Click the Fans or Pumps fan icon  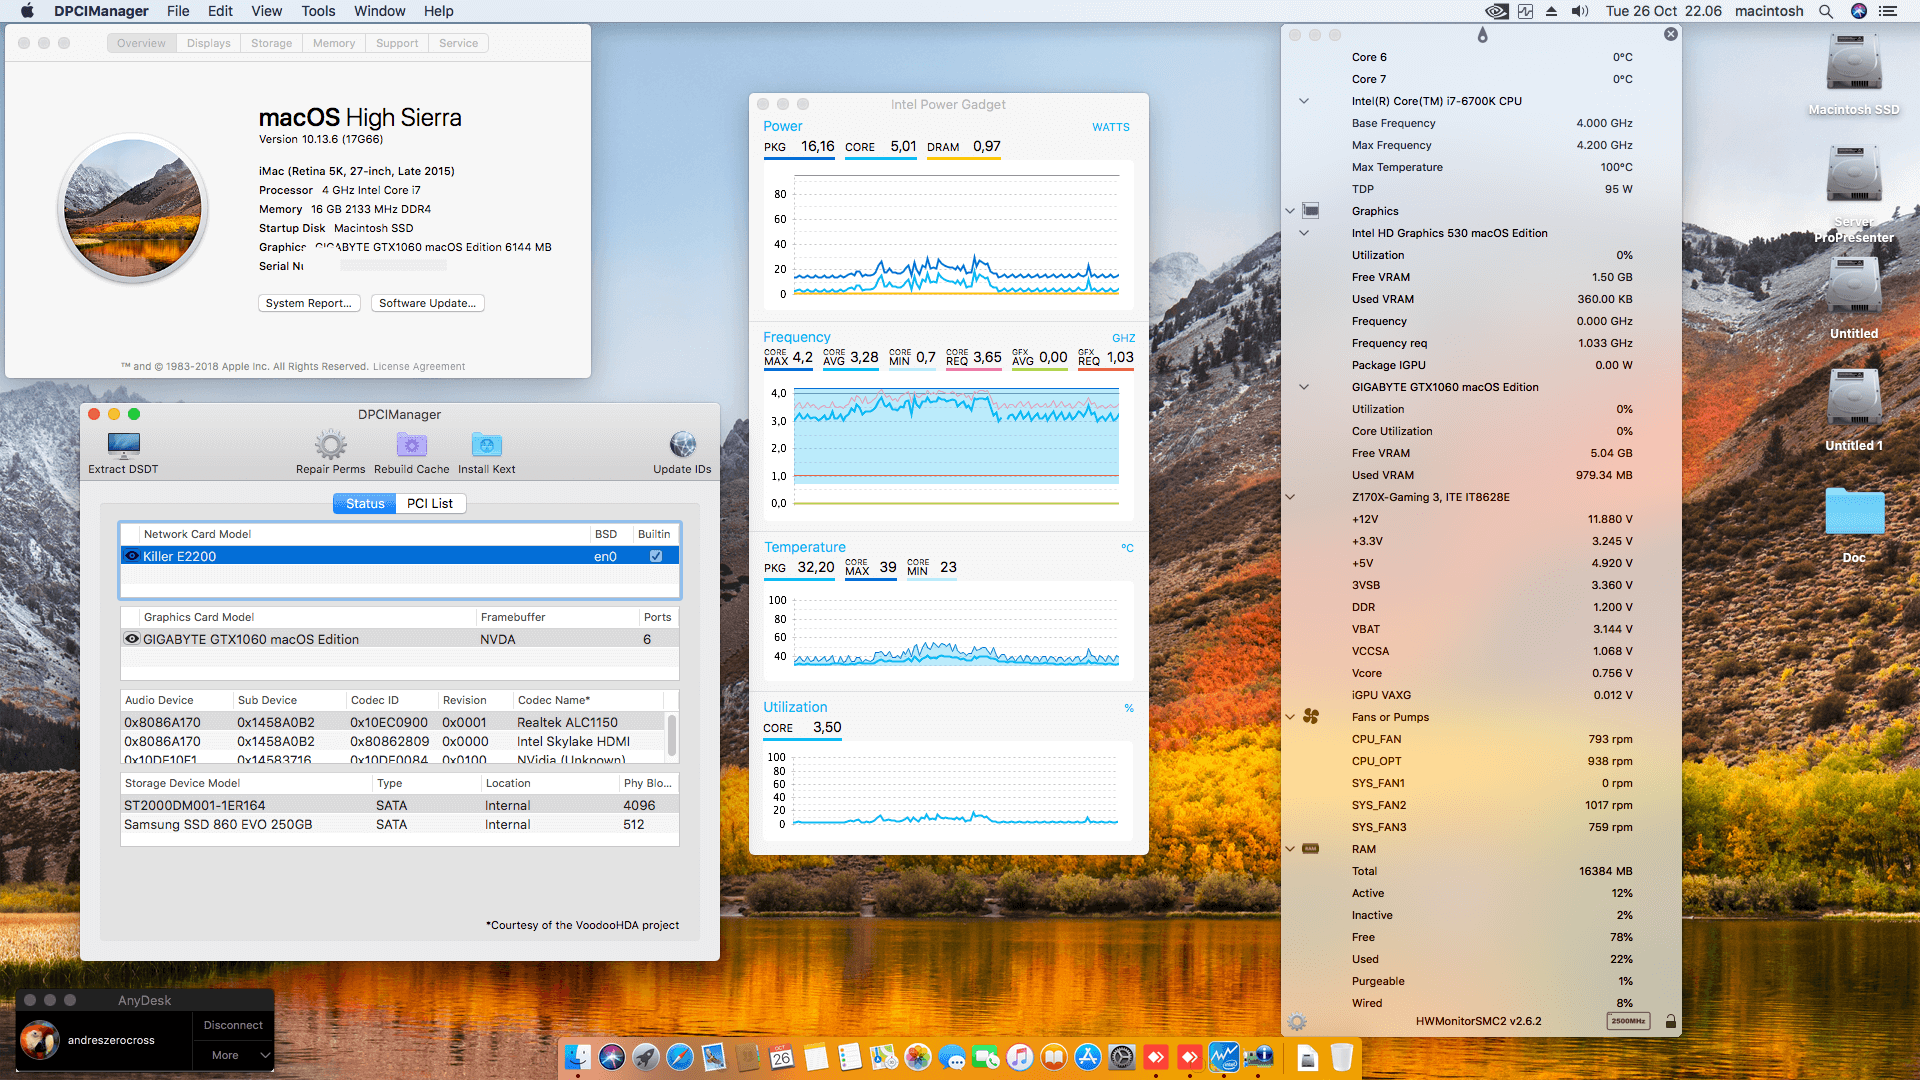pyautogui.click(x=1311, y=717)
